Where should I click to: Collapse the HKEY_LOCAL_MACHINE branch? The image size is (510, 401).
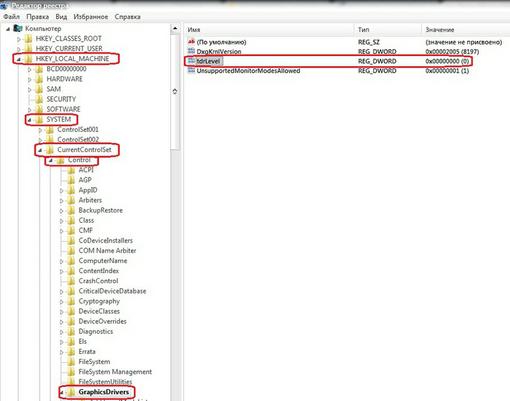click(x=19, y=59)
